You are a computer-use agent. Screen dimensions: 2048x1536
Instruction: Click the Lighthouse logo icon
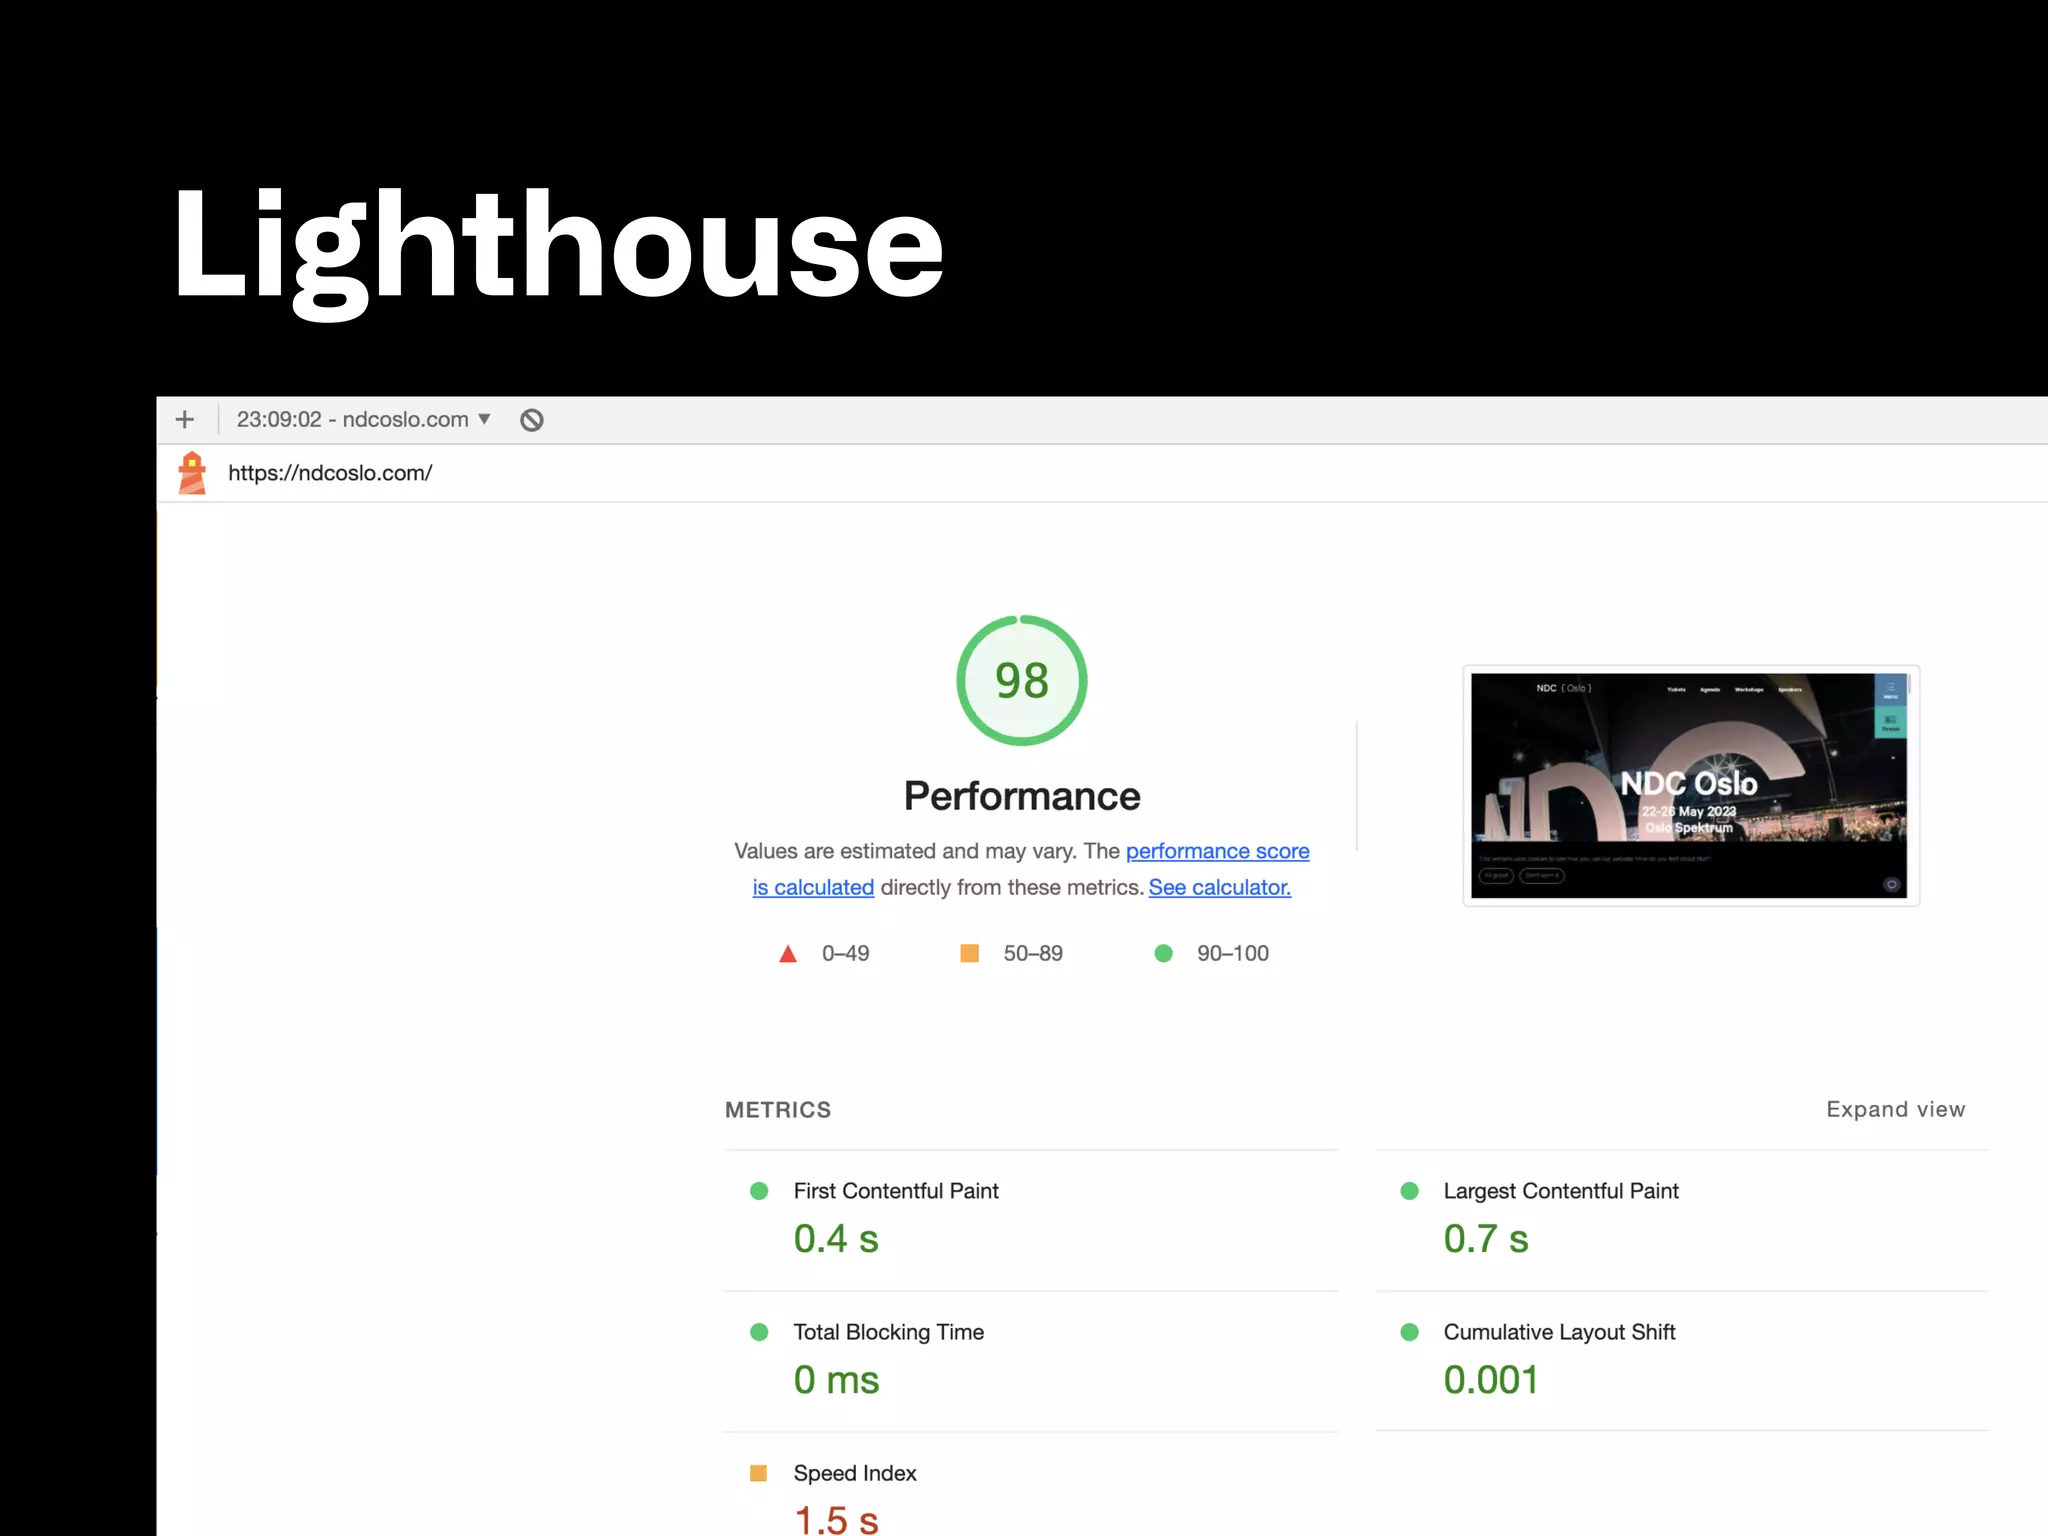click(192, 473)
